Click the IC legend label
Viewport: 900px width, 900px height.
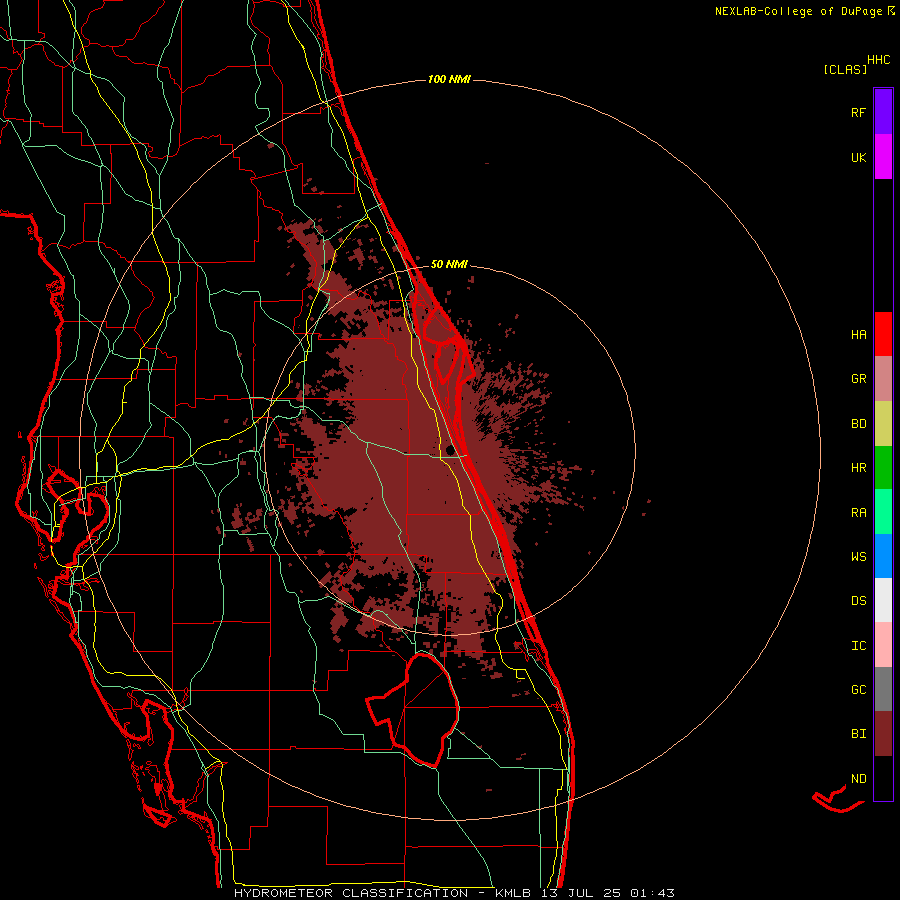coord(858,646)
